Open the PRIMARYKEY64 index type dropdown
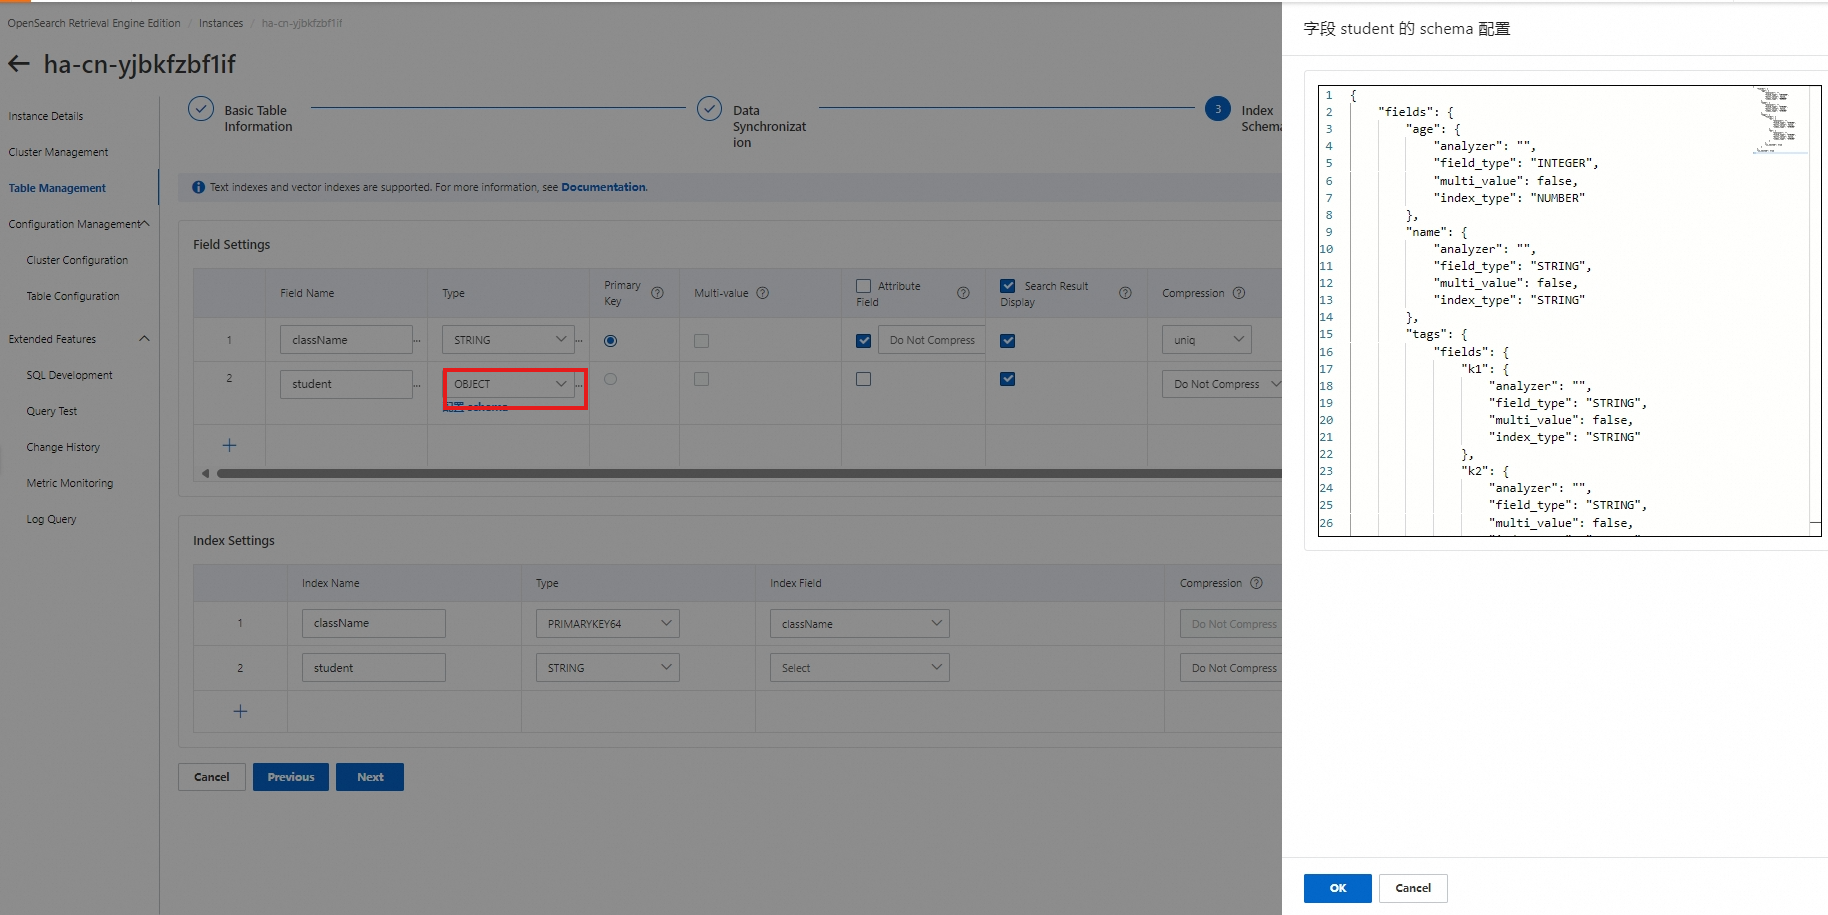Image resolution: width=1828 pixels, height=915 pixels. tap(607, 624)
